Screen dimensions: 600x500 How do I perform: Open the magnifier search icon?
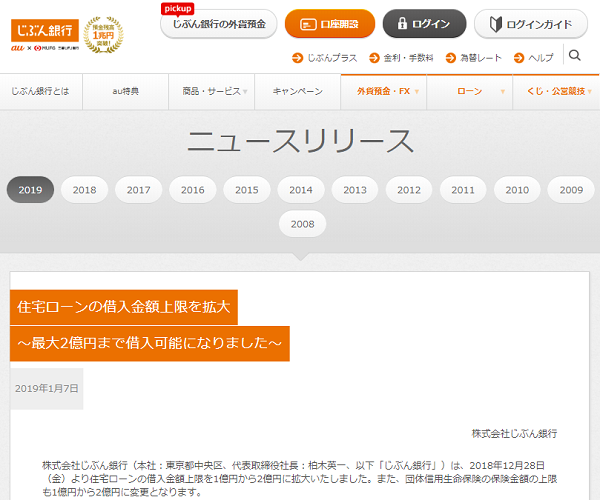pyautogui.click(x=574, y=55)
